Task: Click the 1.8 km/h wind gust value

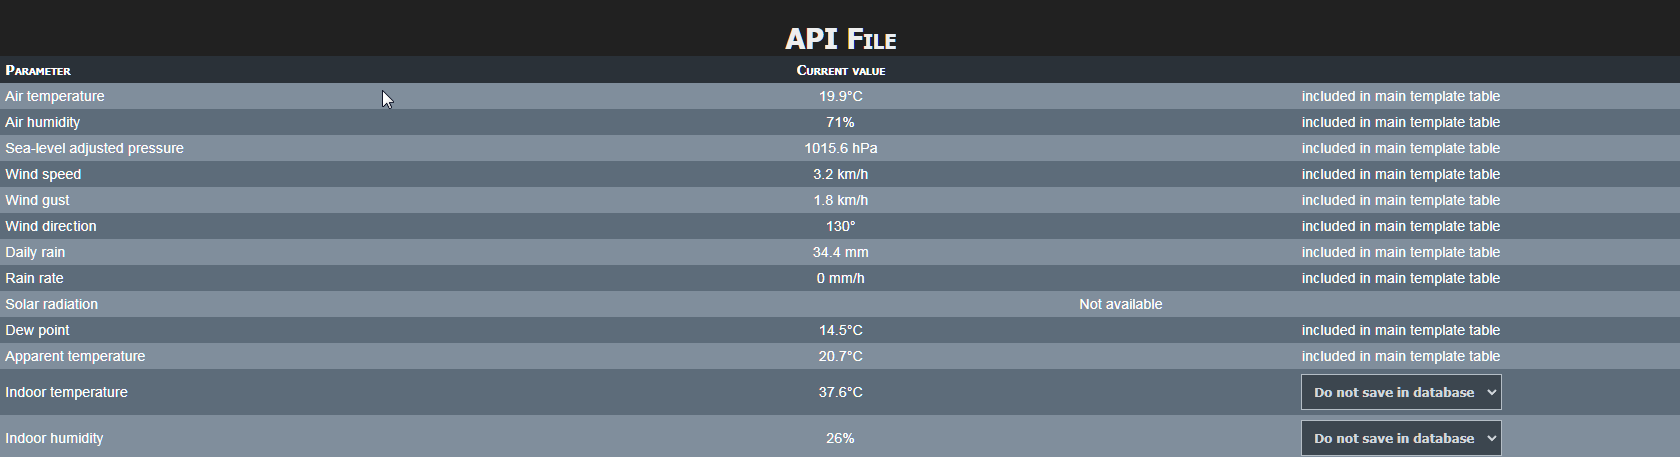Action: click(x=840, y=200)
